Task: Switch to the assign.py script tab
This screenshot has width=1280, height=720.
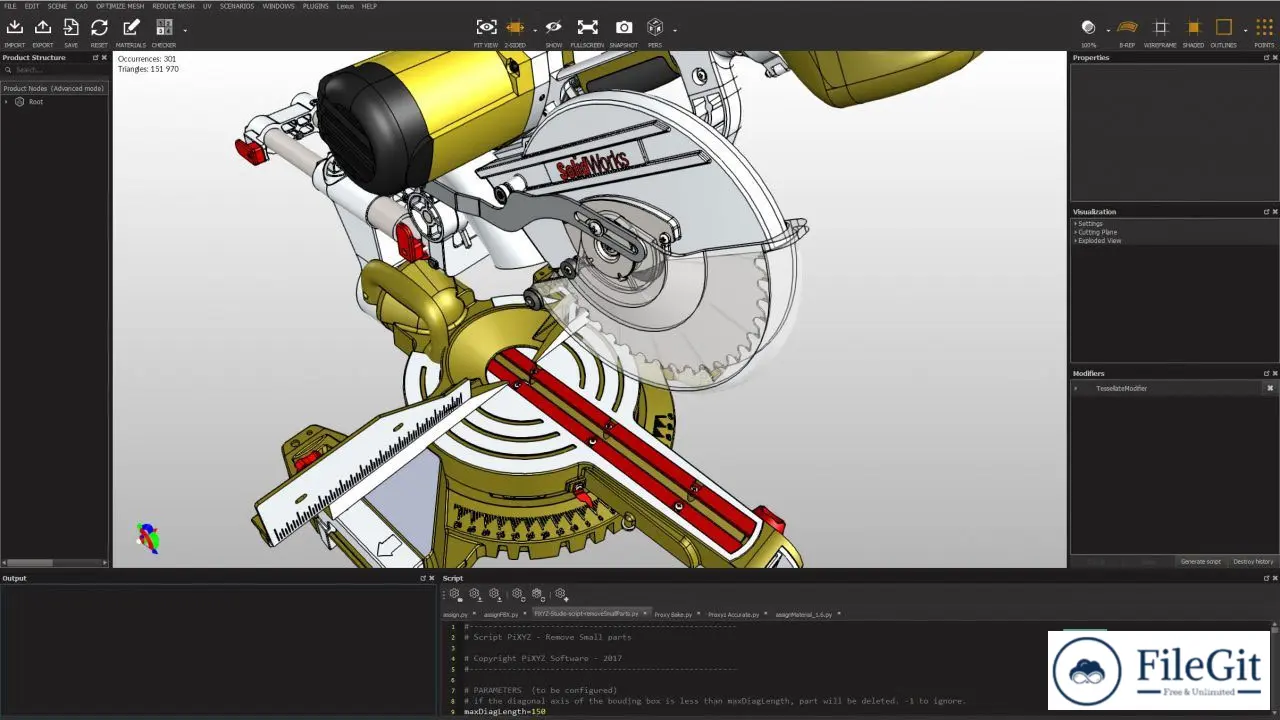Action: pos(455,614)
